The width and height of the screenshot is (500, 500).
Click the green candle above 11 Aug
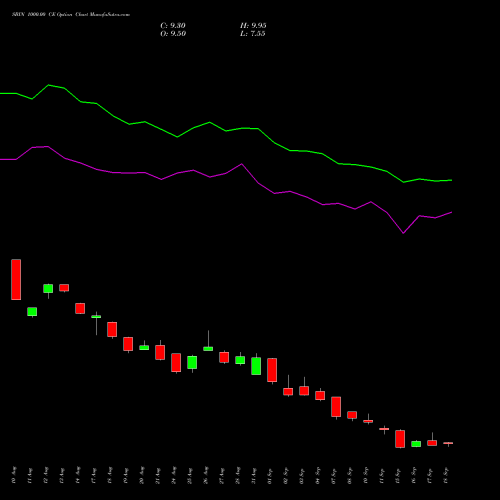[x=32, y=312]
